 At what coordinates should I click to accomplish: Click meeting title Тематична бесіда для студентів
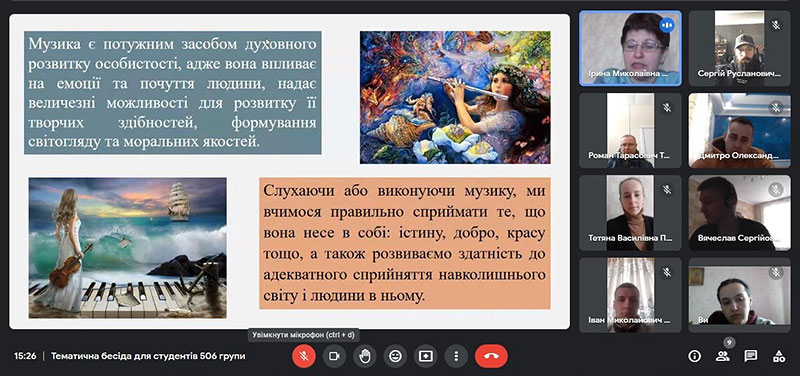click(x=148, y=356)
